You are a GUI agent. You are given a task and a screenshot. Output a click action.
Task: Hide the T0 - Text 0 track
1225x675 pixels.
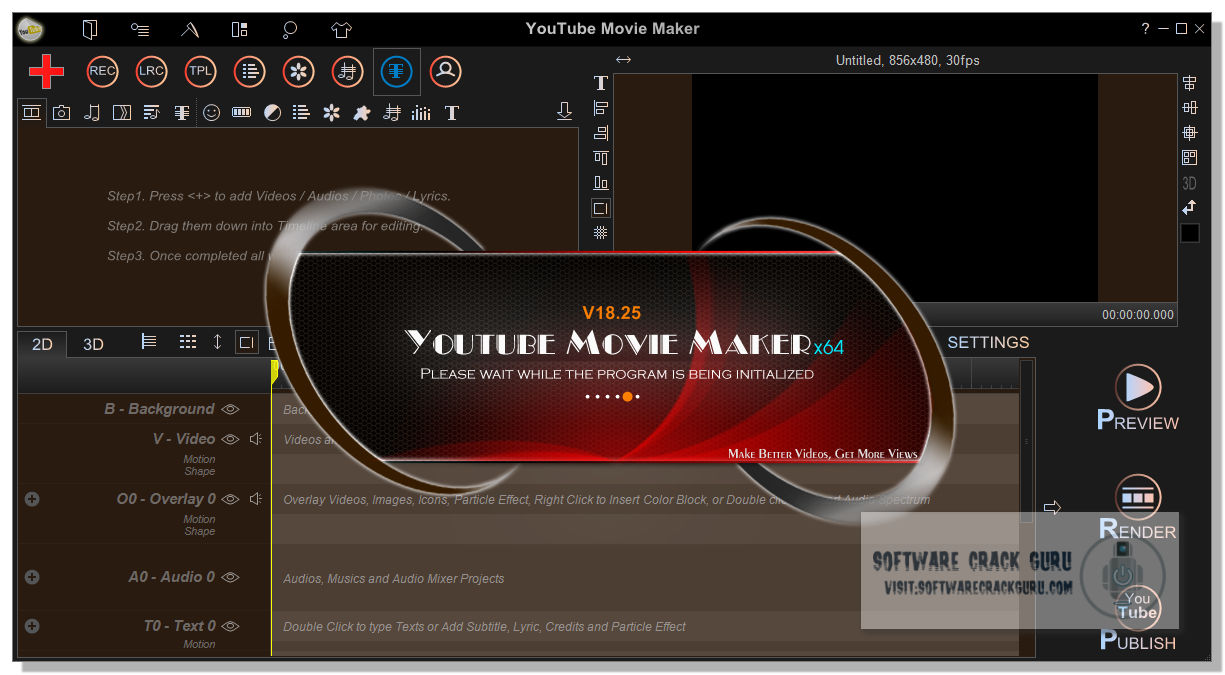click(231, 626)
